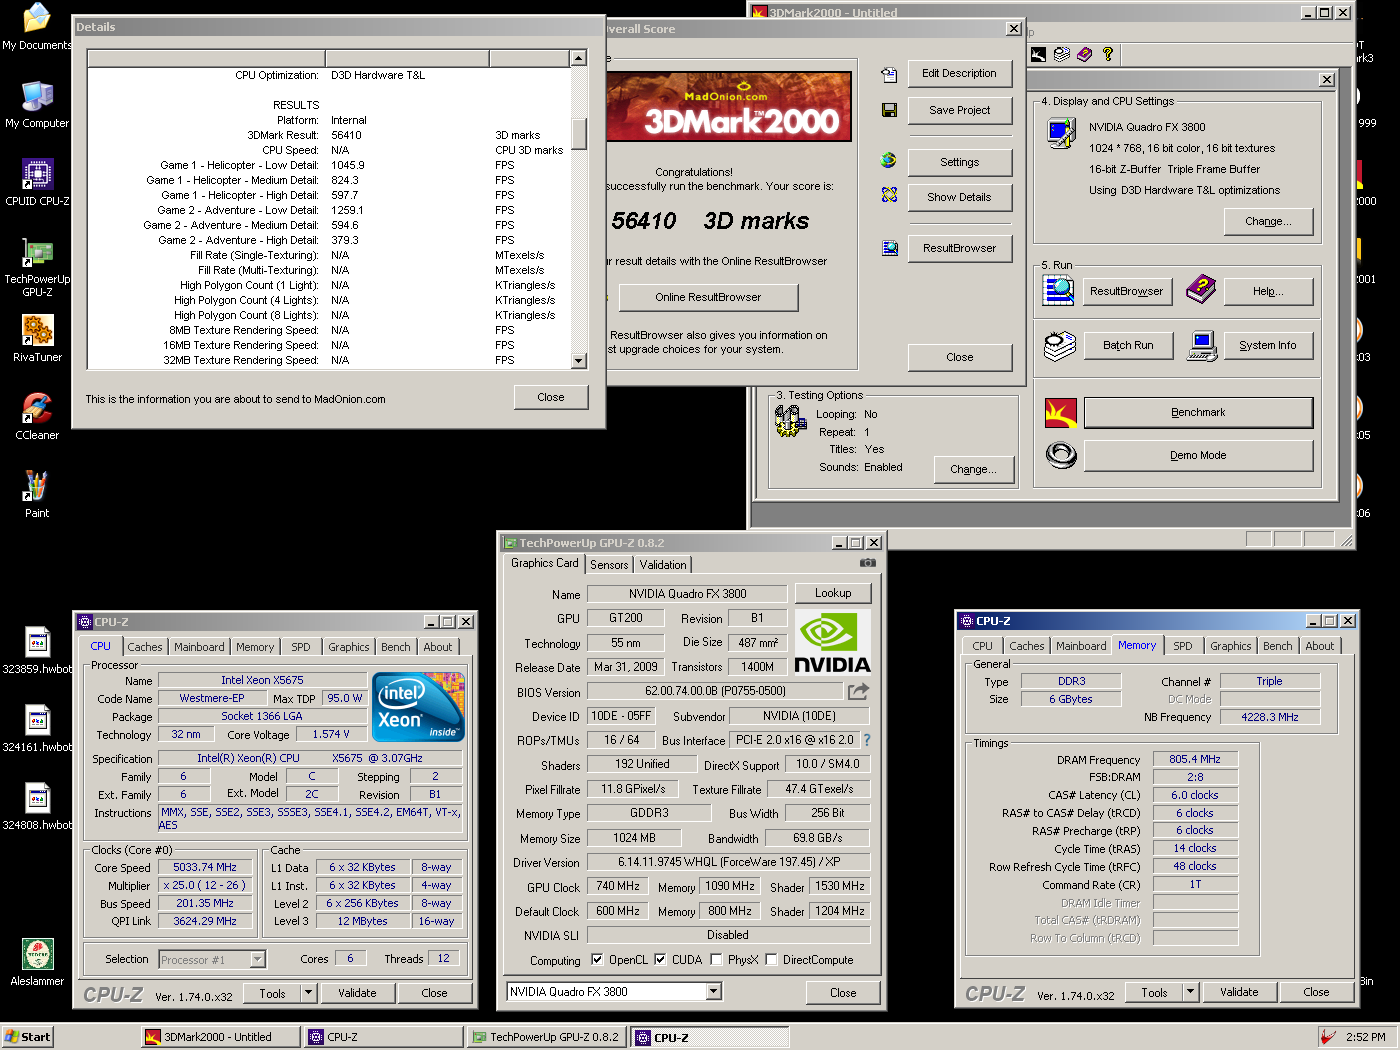This screenshot has width=1400, height=1050.
Task: Open the CCleaner desktop icon
Action: [37, 408]
